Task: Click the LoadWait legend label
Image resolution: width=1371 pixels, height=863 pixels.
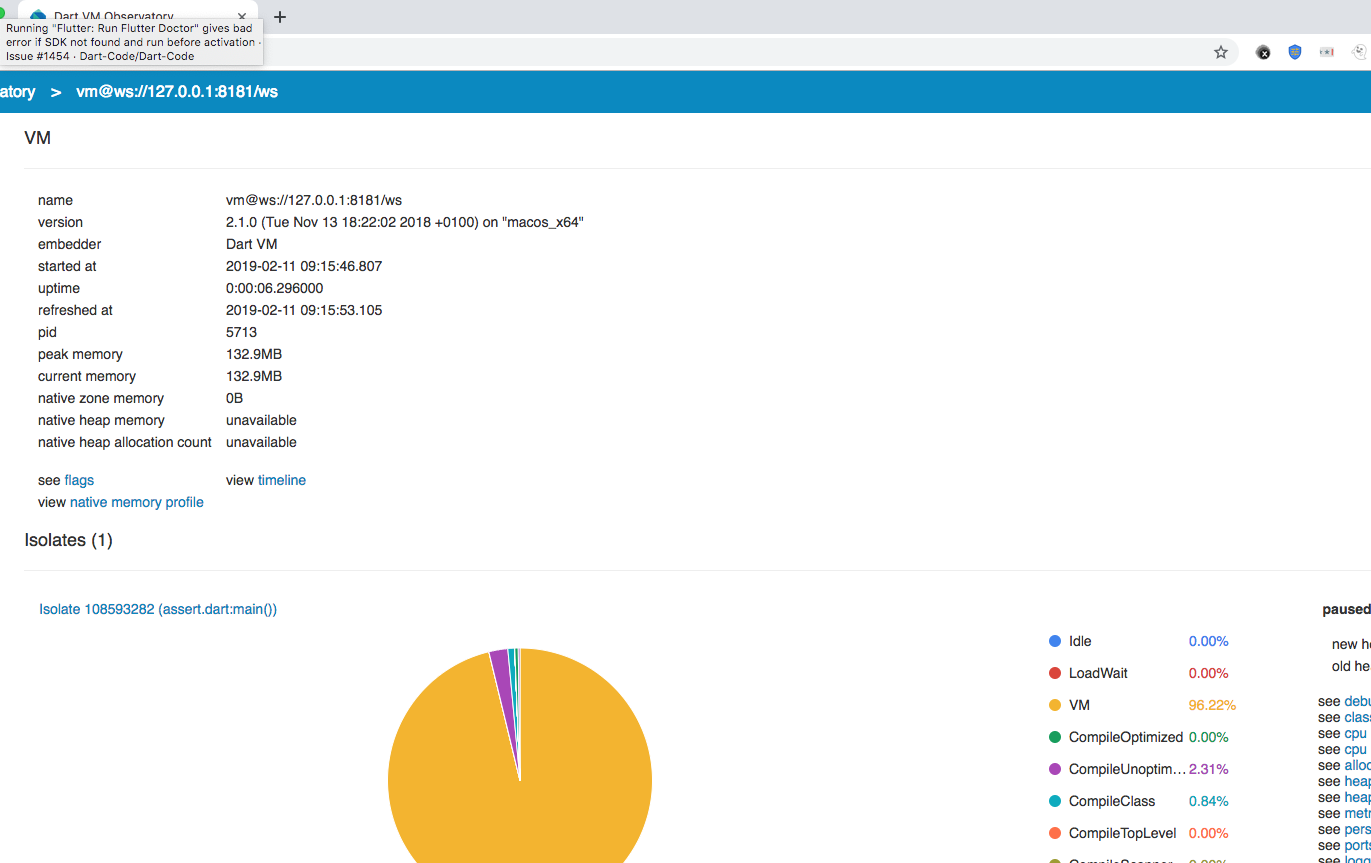Action: click(1098, 673)
